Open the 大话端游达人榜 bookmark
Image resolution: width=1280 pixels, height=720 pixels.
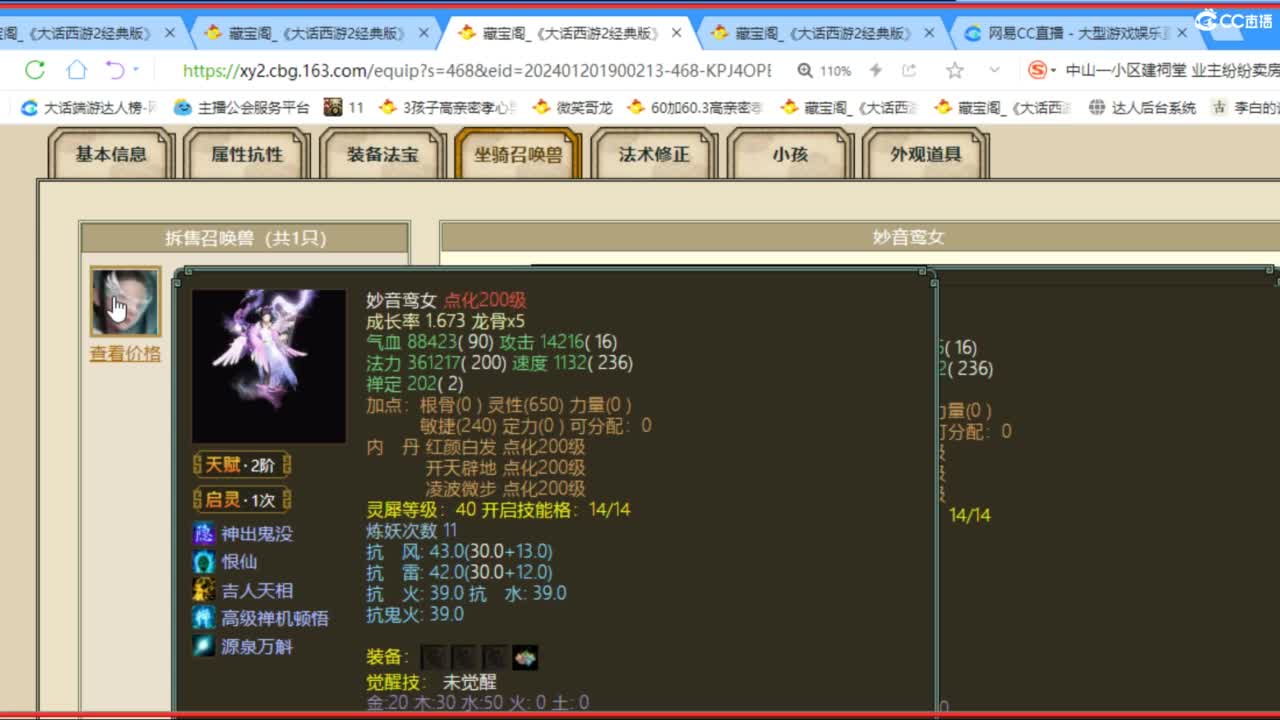coord(90,108)
